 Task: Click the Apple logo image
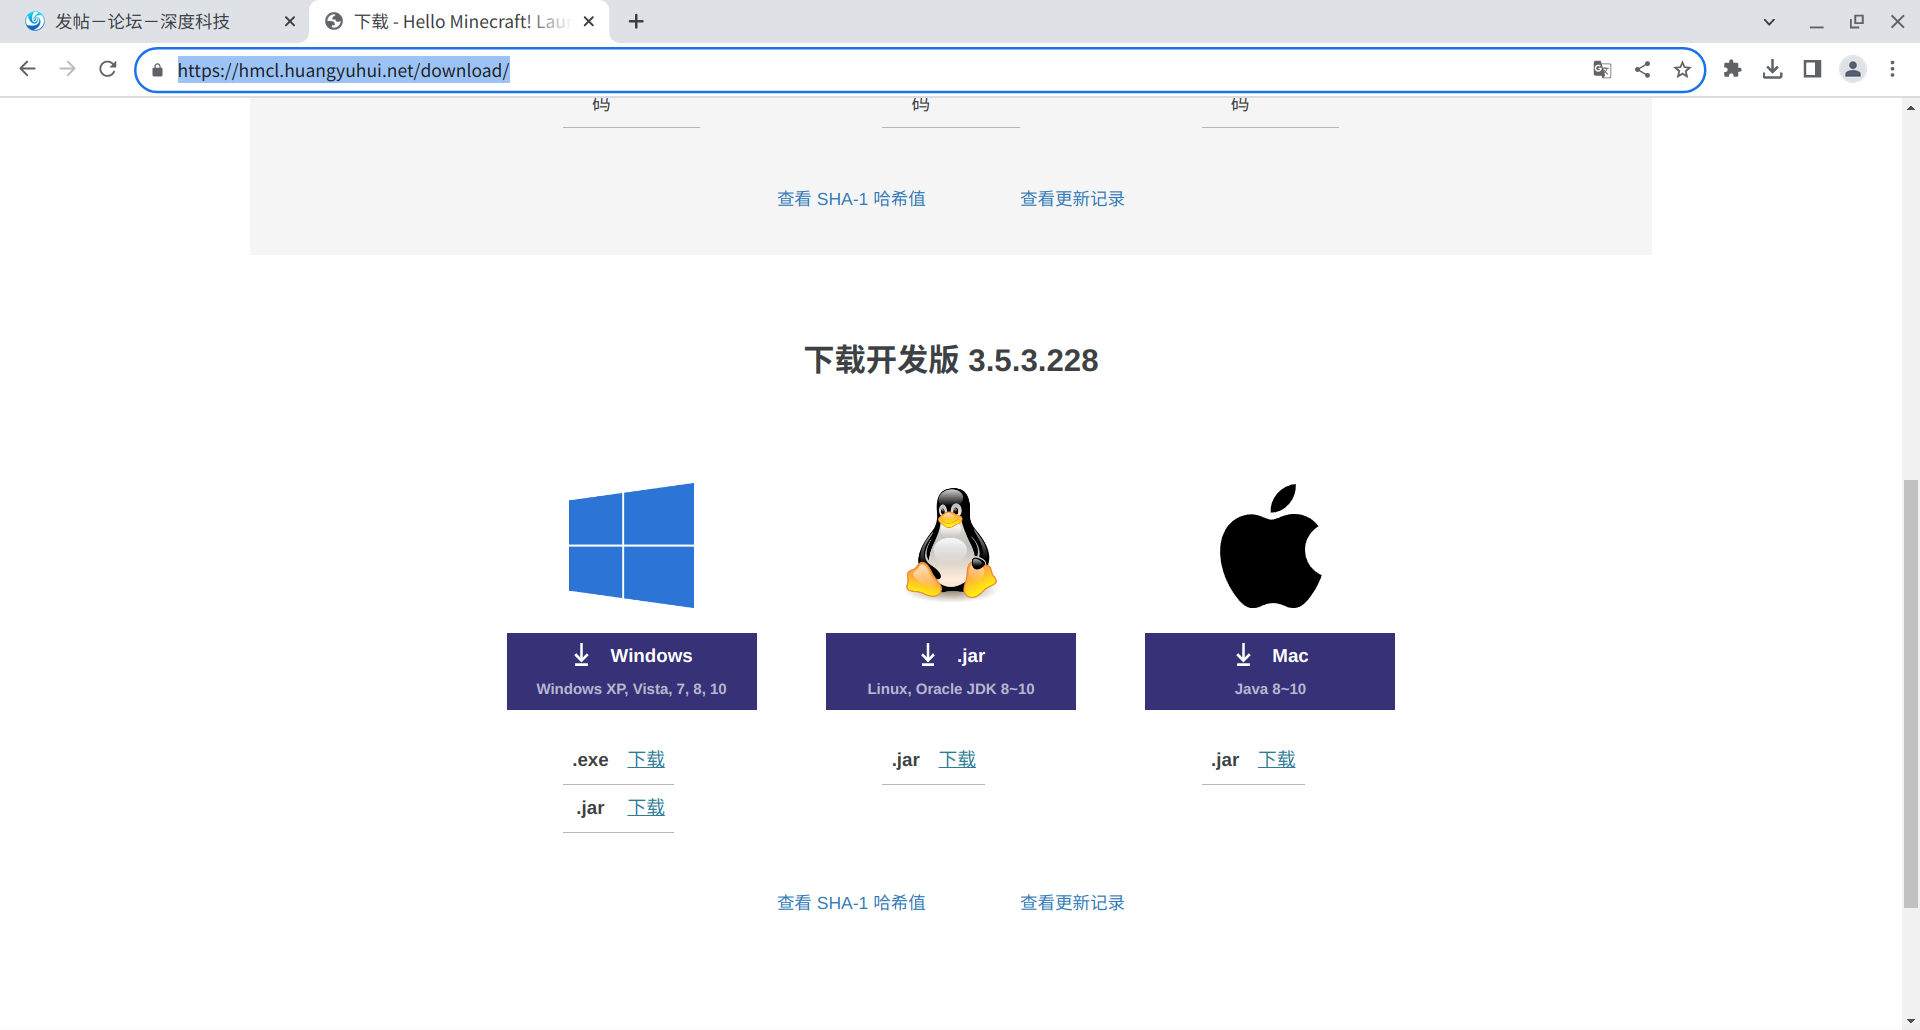tap(1270, 546)
